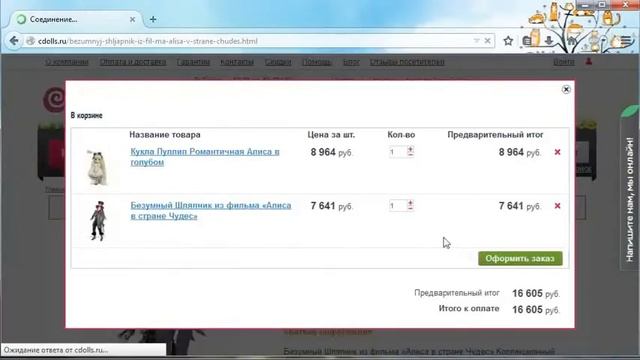640x360 pixels.
Task: Go to the browser home page
Action: tap(571, 41)
